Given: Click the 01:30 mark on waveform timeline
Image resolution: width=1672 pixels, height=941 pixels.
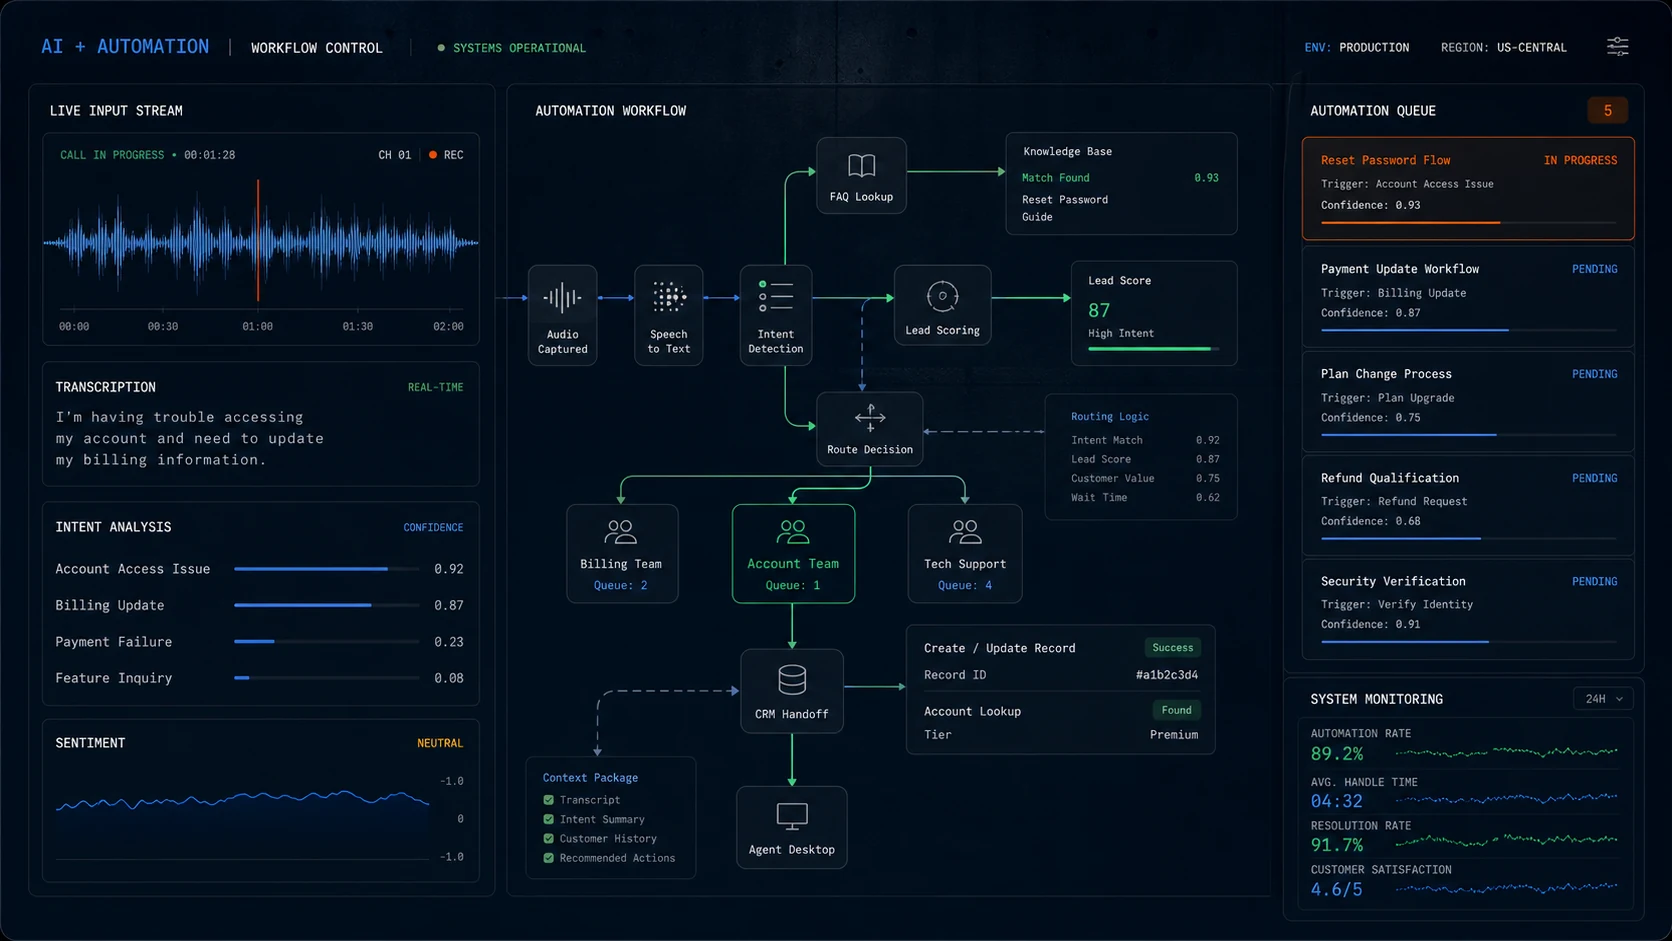Looking at the screenshot, I should tap(357, 326).
